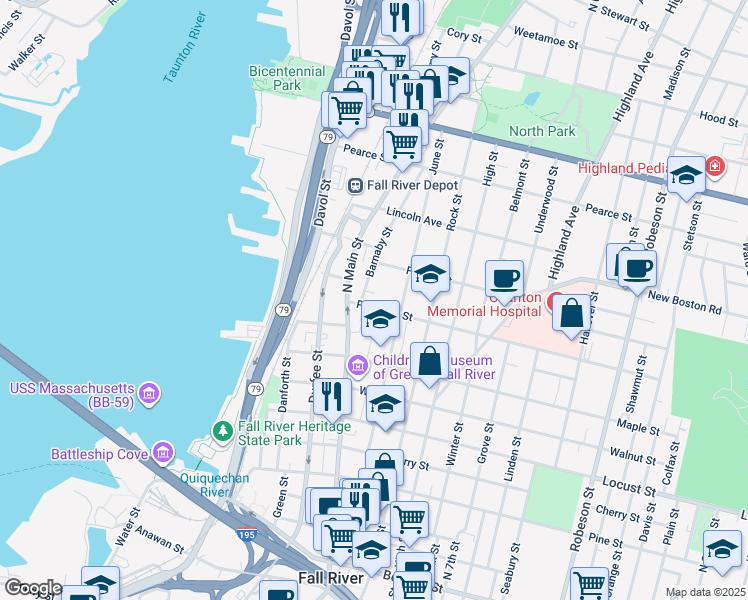
Task: Open the coffee cup marker near Belmont St
Action: [x=504, y=282]
